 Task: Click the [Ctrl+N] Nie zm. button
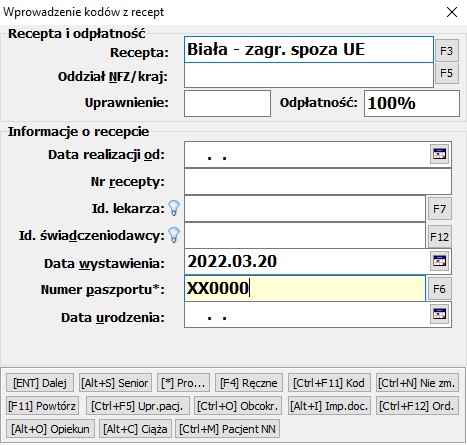417,383
